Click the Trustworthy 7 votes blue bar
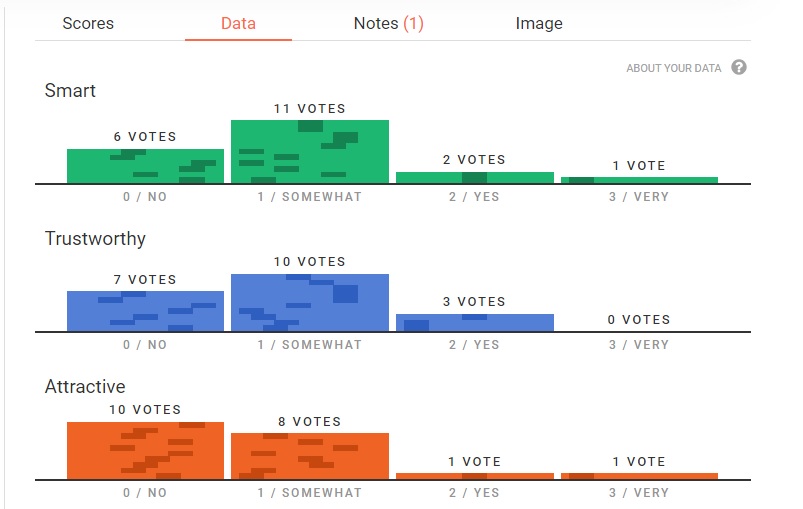This screenshot has width=803, height=509. [145, 311]
